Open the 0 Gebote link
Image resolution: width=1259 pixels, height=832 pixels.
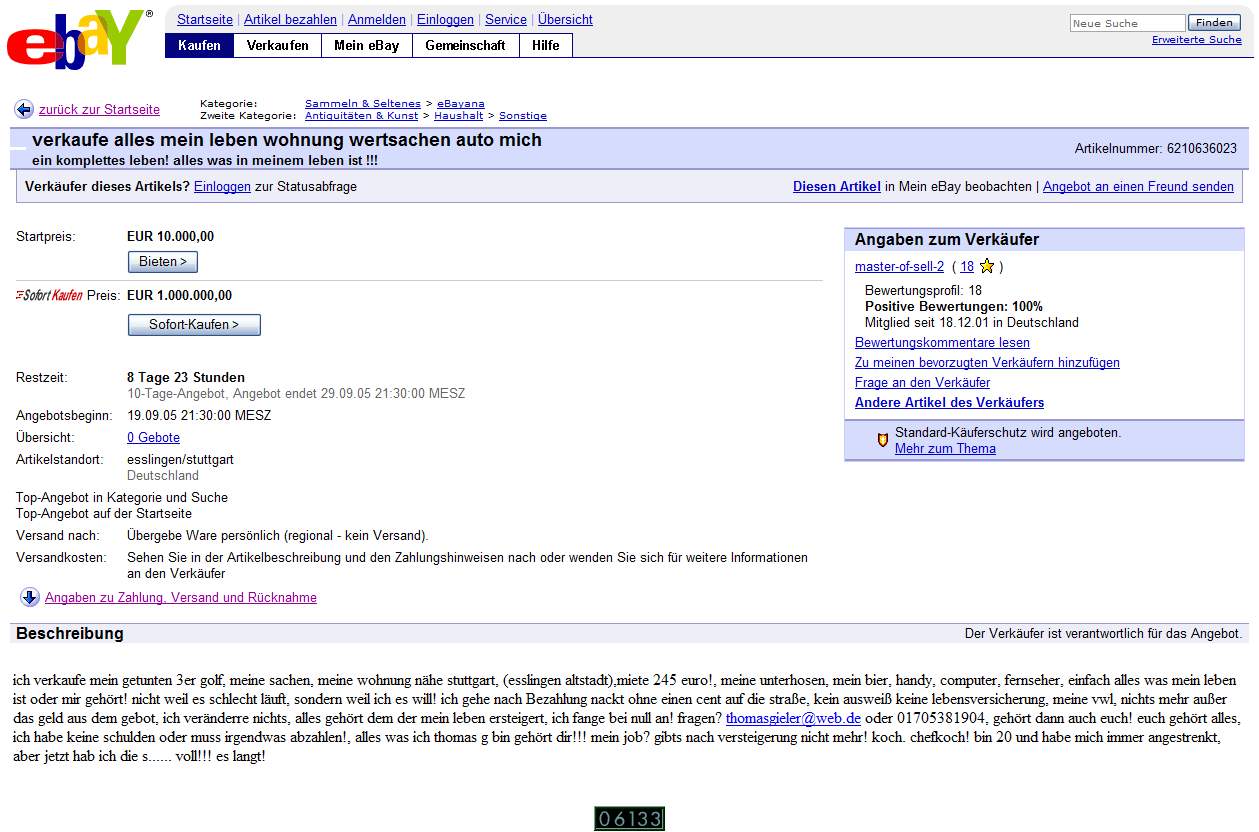(x=153, y=438)
